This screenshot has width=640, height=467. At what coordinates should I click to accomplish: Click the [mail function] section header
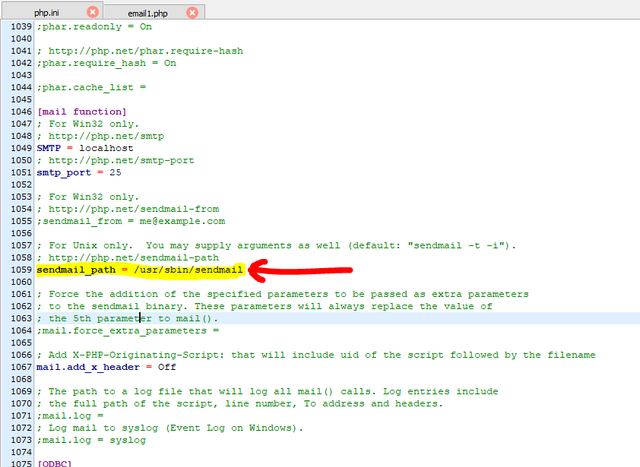(x=82, y=111)
